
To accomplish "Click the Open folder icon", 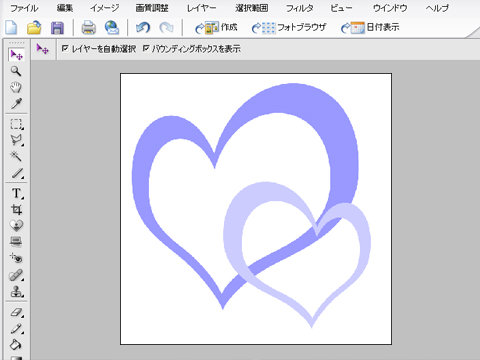I will point(34,27).
